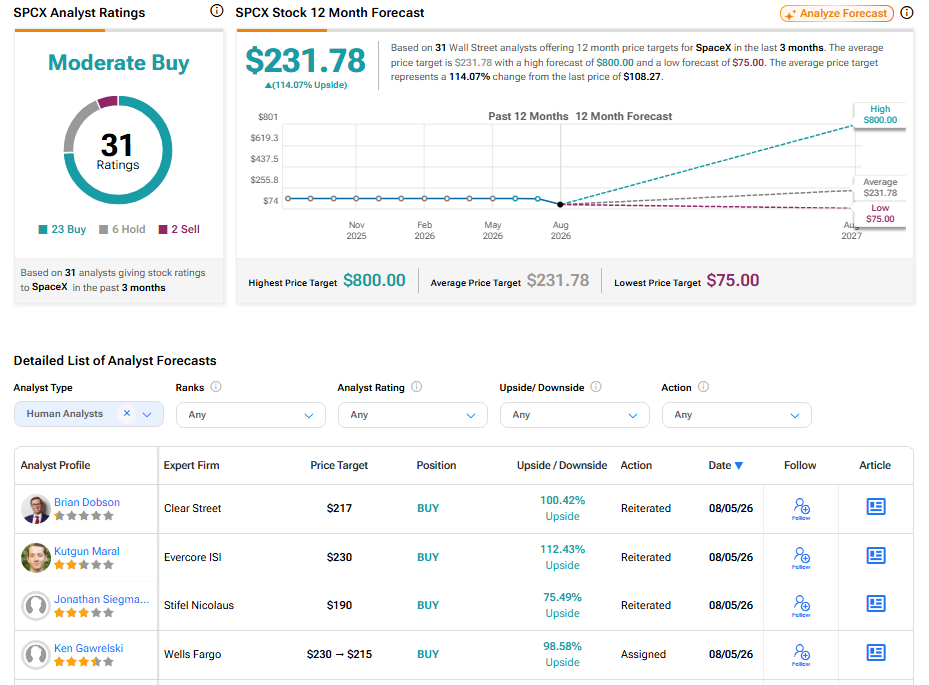929x685 pixels.
Task: Open article for Kutgun Maral's rating
Action: pyautogui.click(x=876, y=556)
